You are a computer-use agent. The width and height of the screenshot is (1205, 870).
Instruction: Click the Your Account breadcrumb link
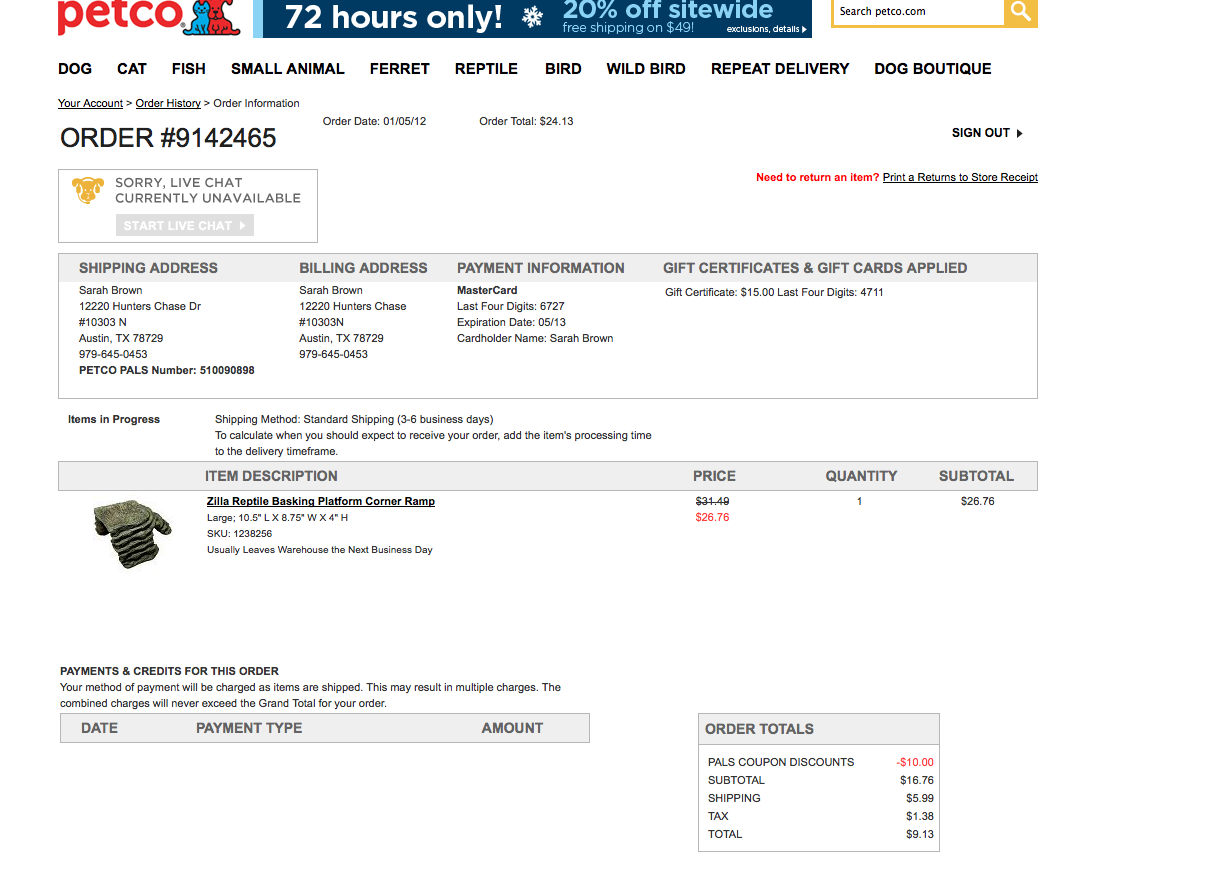[90, 103]
